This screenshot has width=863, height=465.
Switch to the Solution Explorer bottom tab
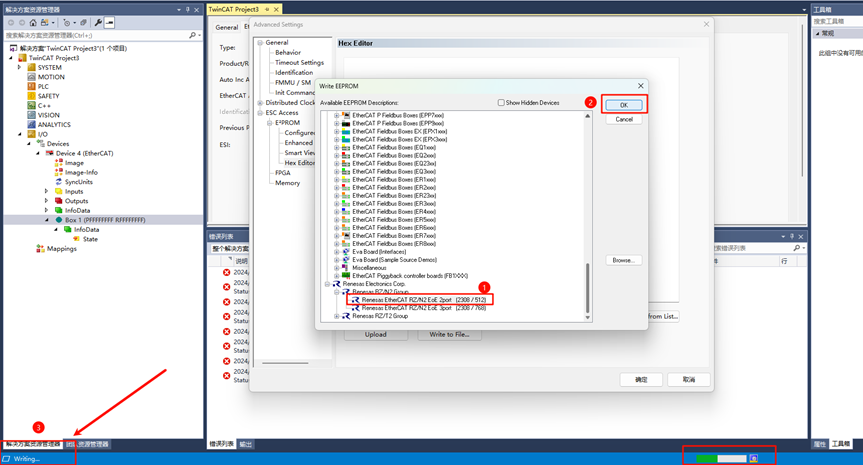pyautogui.click(x=32, y=444)
